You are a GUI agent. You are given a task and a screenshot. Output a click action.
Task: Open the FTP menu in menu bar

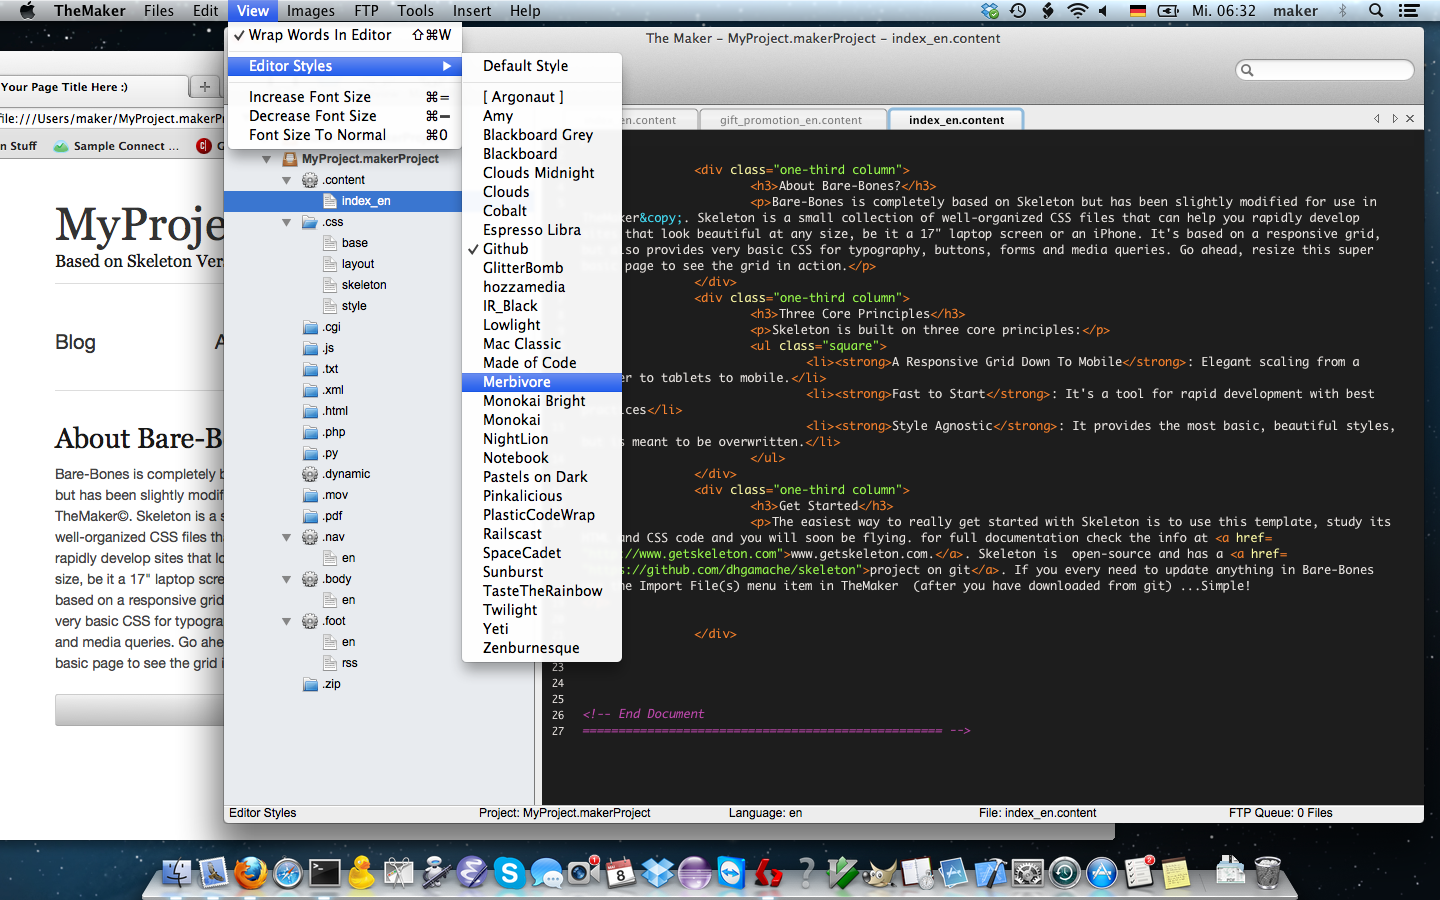click(x=366, y=11)
